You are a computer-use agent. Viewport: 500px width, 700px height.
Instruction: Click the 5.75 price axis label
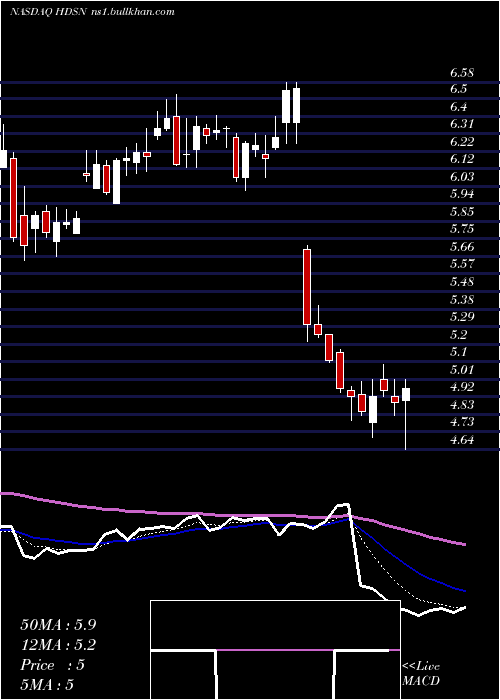pos(462,229)
